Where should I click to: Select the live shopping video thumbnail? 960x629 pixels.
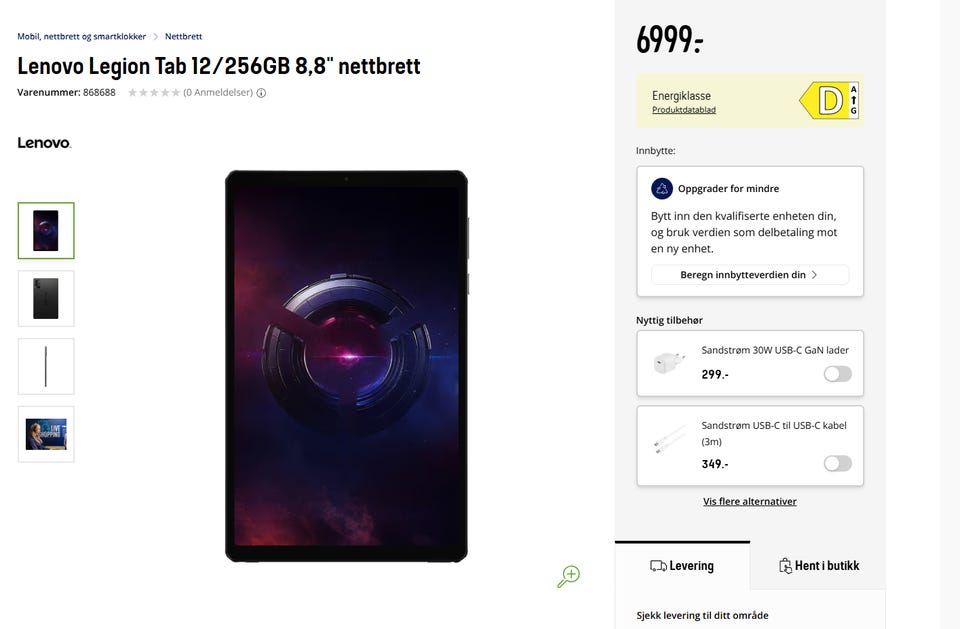[46, 434]
